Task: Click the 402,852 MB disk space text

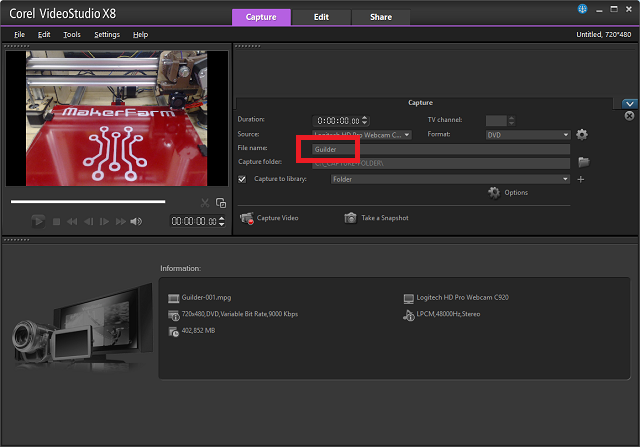Action: click(198, 330)
